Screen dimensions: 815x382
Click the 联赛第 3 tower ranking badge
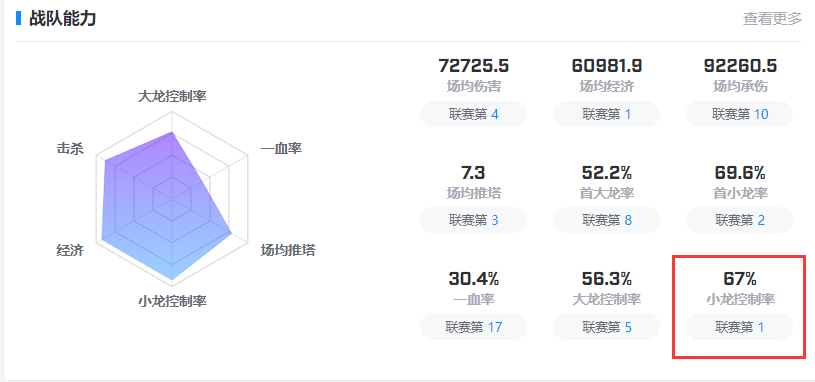pos(474,220)
